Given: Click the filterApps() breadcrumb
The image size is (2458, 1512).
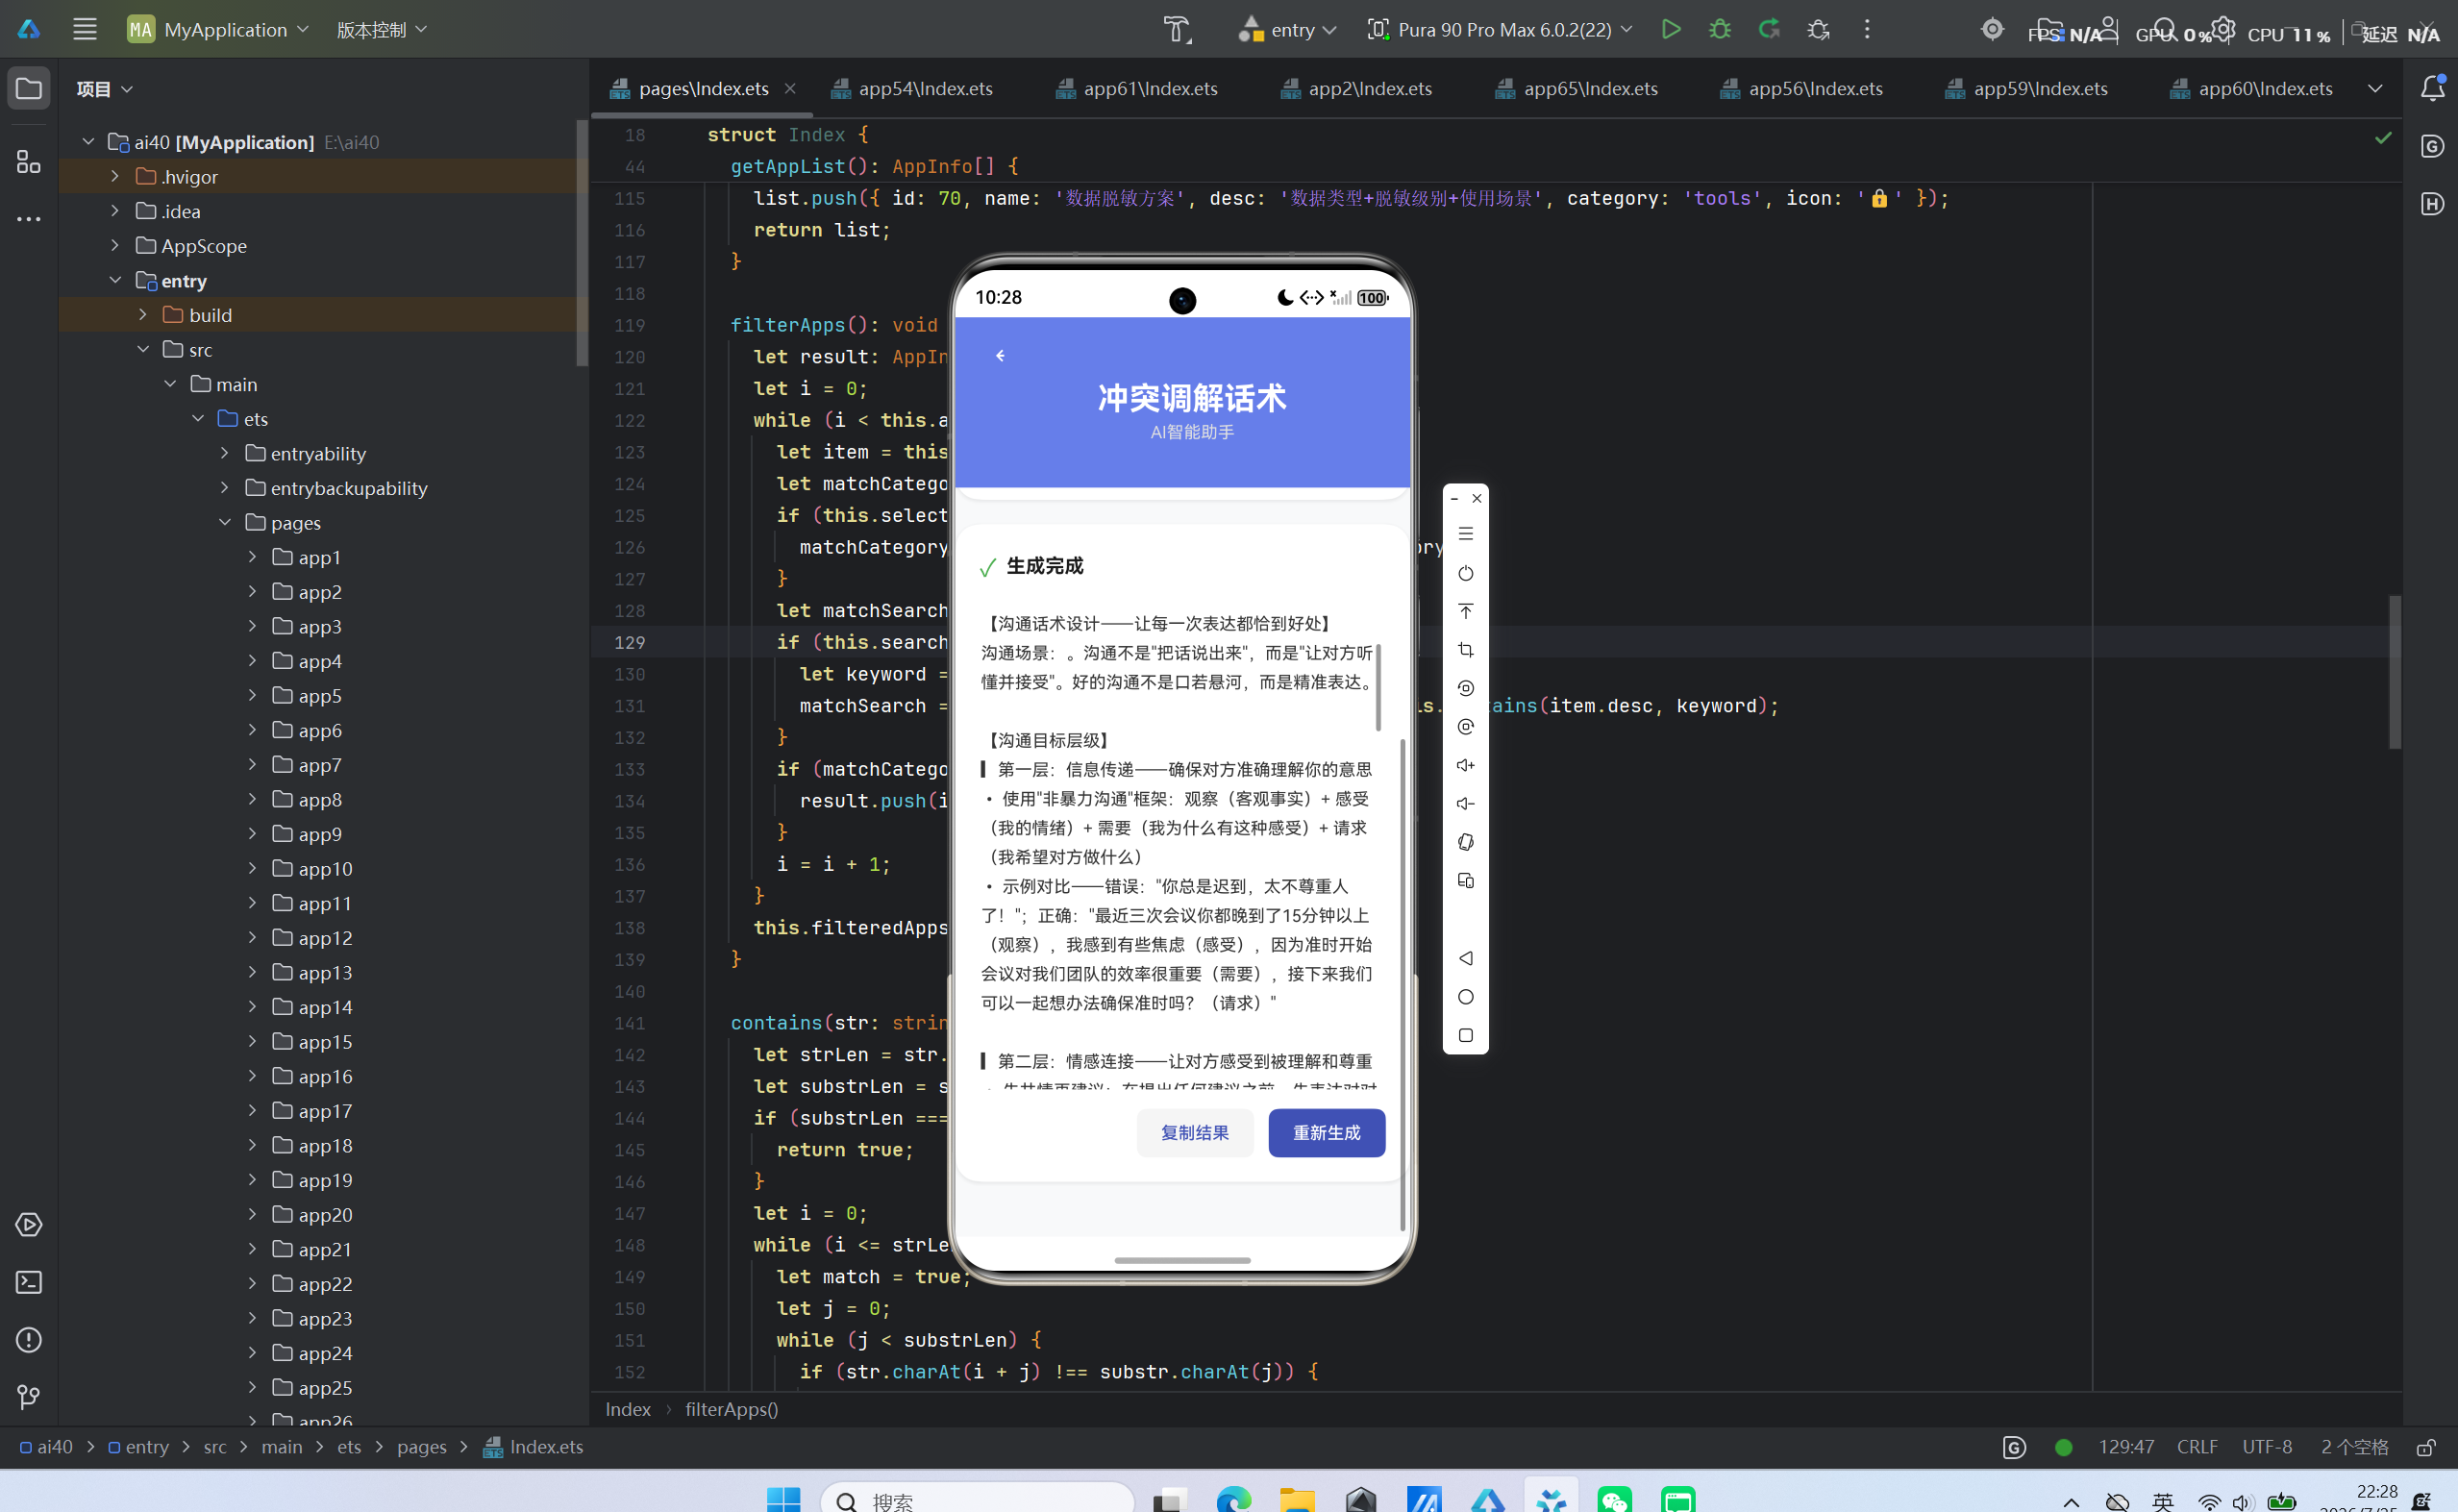Looking at the screenshot, I should point(731,1409).
